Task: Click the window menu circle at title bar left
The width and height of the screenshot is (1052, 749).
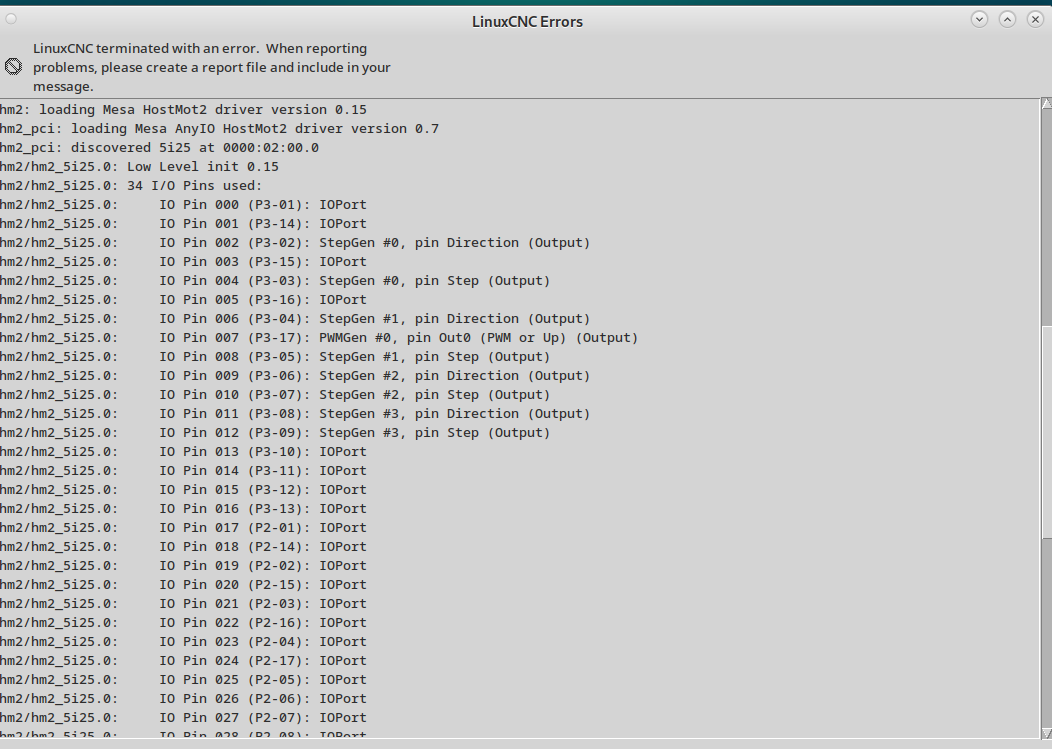Action: (x=11, y=19)
